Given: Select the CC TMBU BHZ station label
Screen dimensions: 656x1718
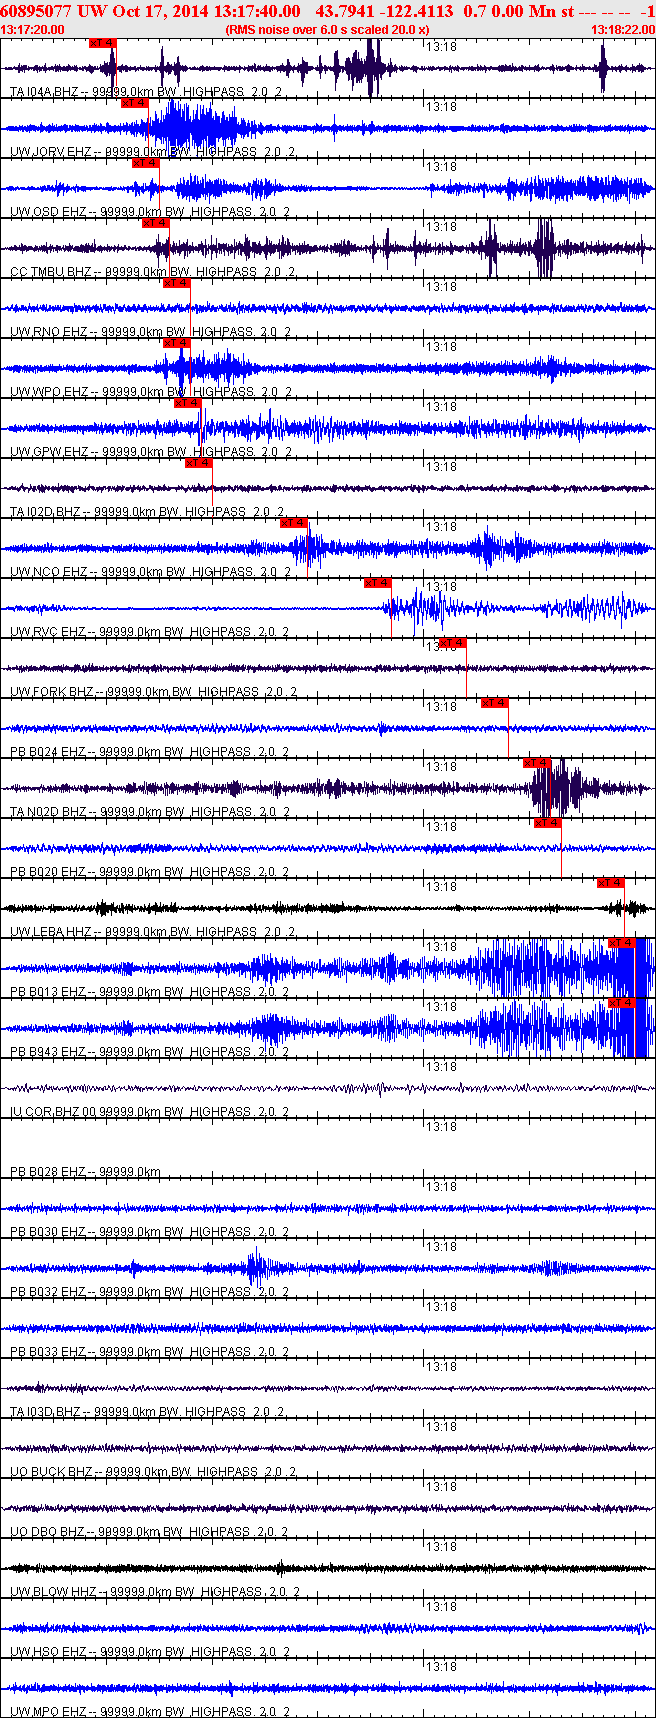Looking at the screenshot, I should pos(152,272).
